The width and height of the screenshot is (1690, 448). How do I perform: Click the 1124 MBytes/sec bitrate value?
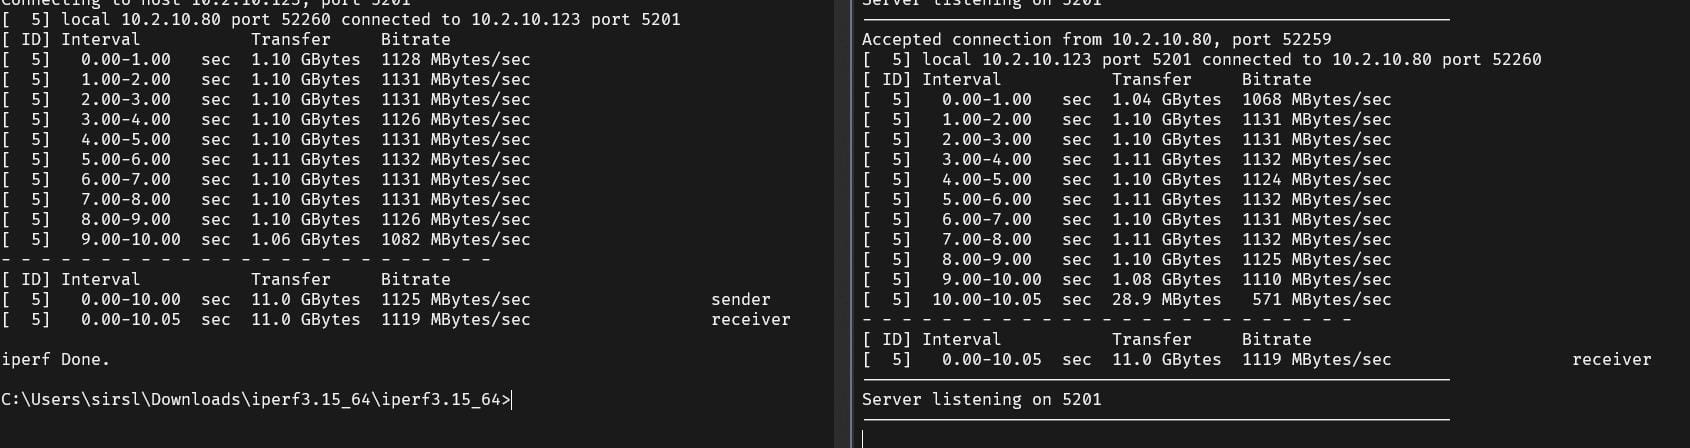tap(1316, 180)
